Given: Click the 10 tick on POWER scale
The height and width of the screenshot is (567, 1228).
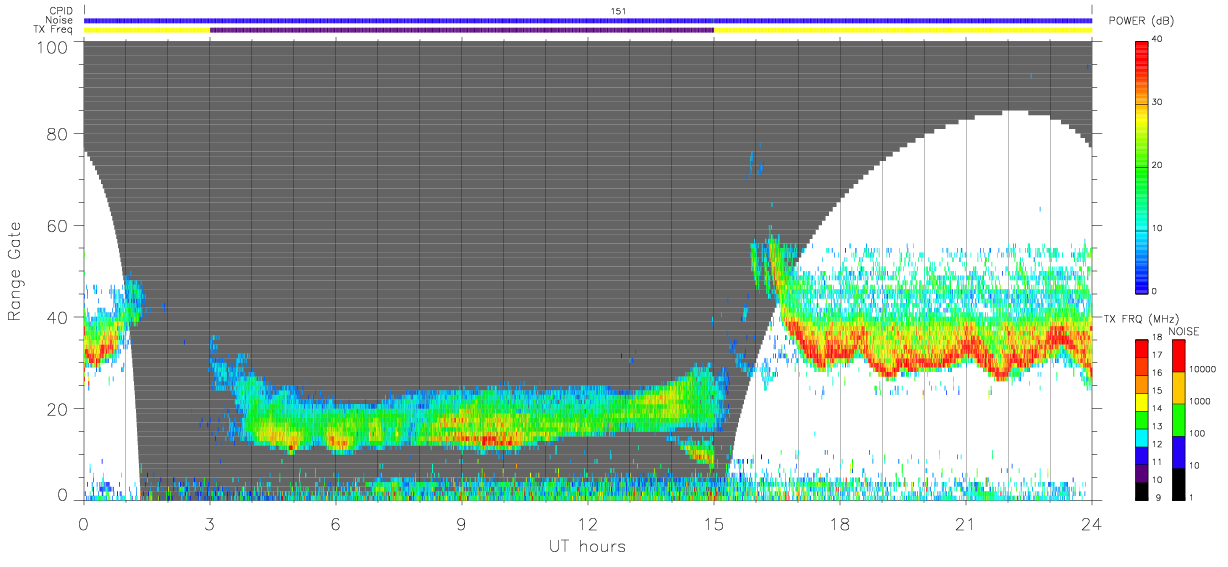Looking at the screenshot, I should point(1158,228).
